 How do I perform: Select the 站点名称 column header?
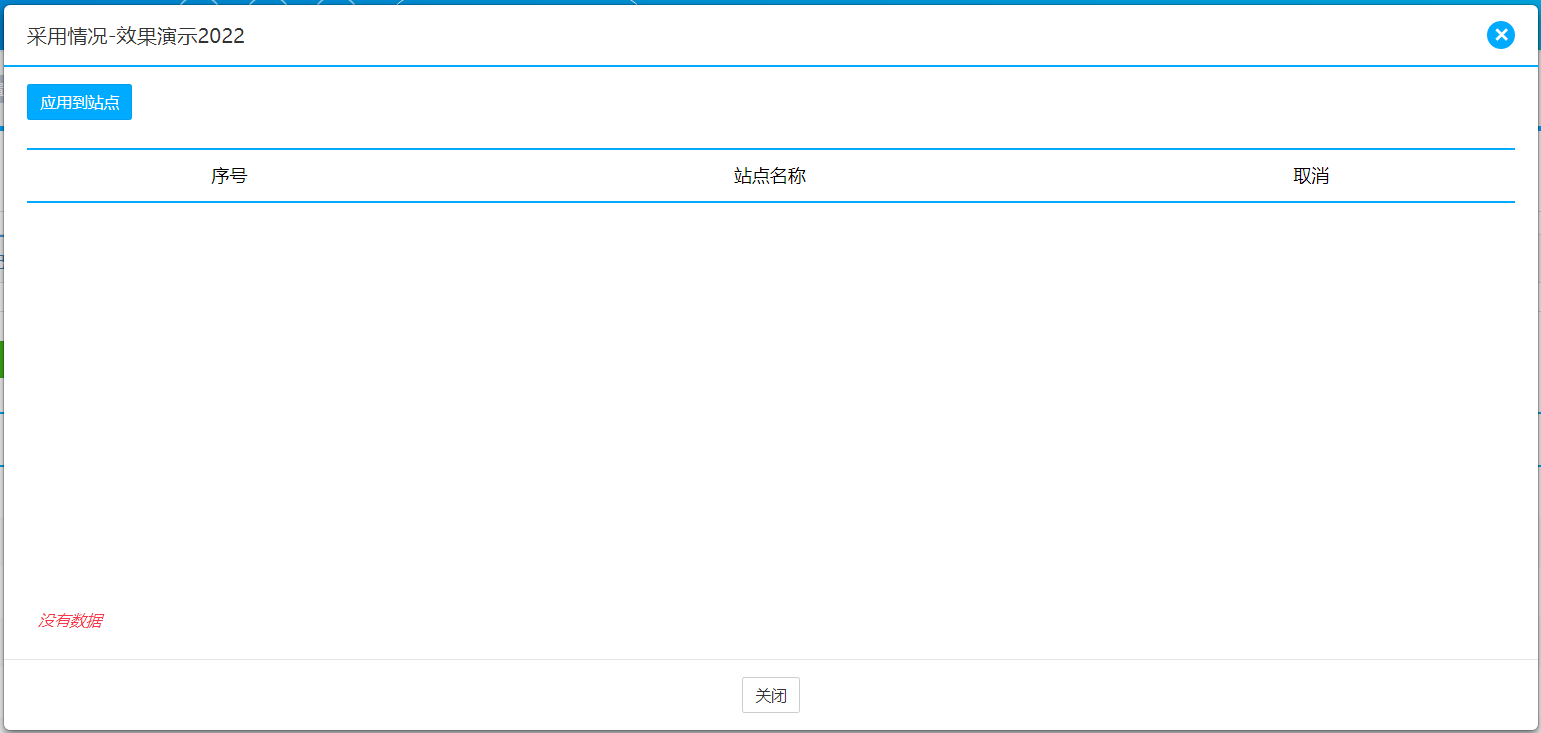[769, 176]
